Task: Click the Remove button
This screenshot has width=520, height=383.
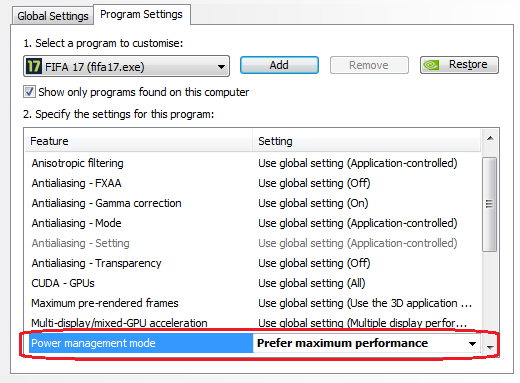Action: tap(369, 65)
